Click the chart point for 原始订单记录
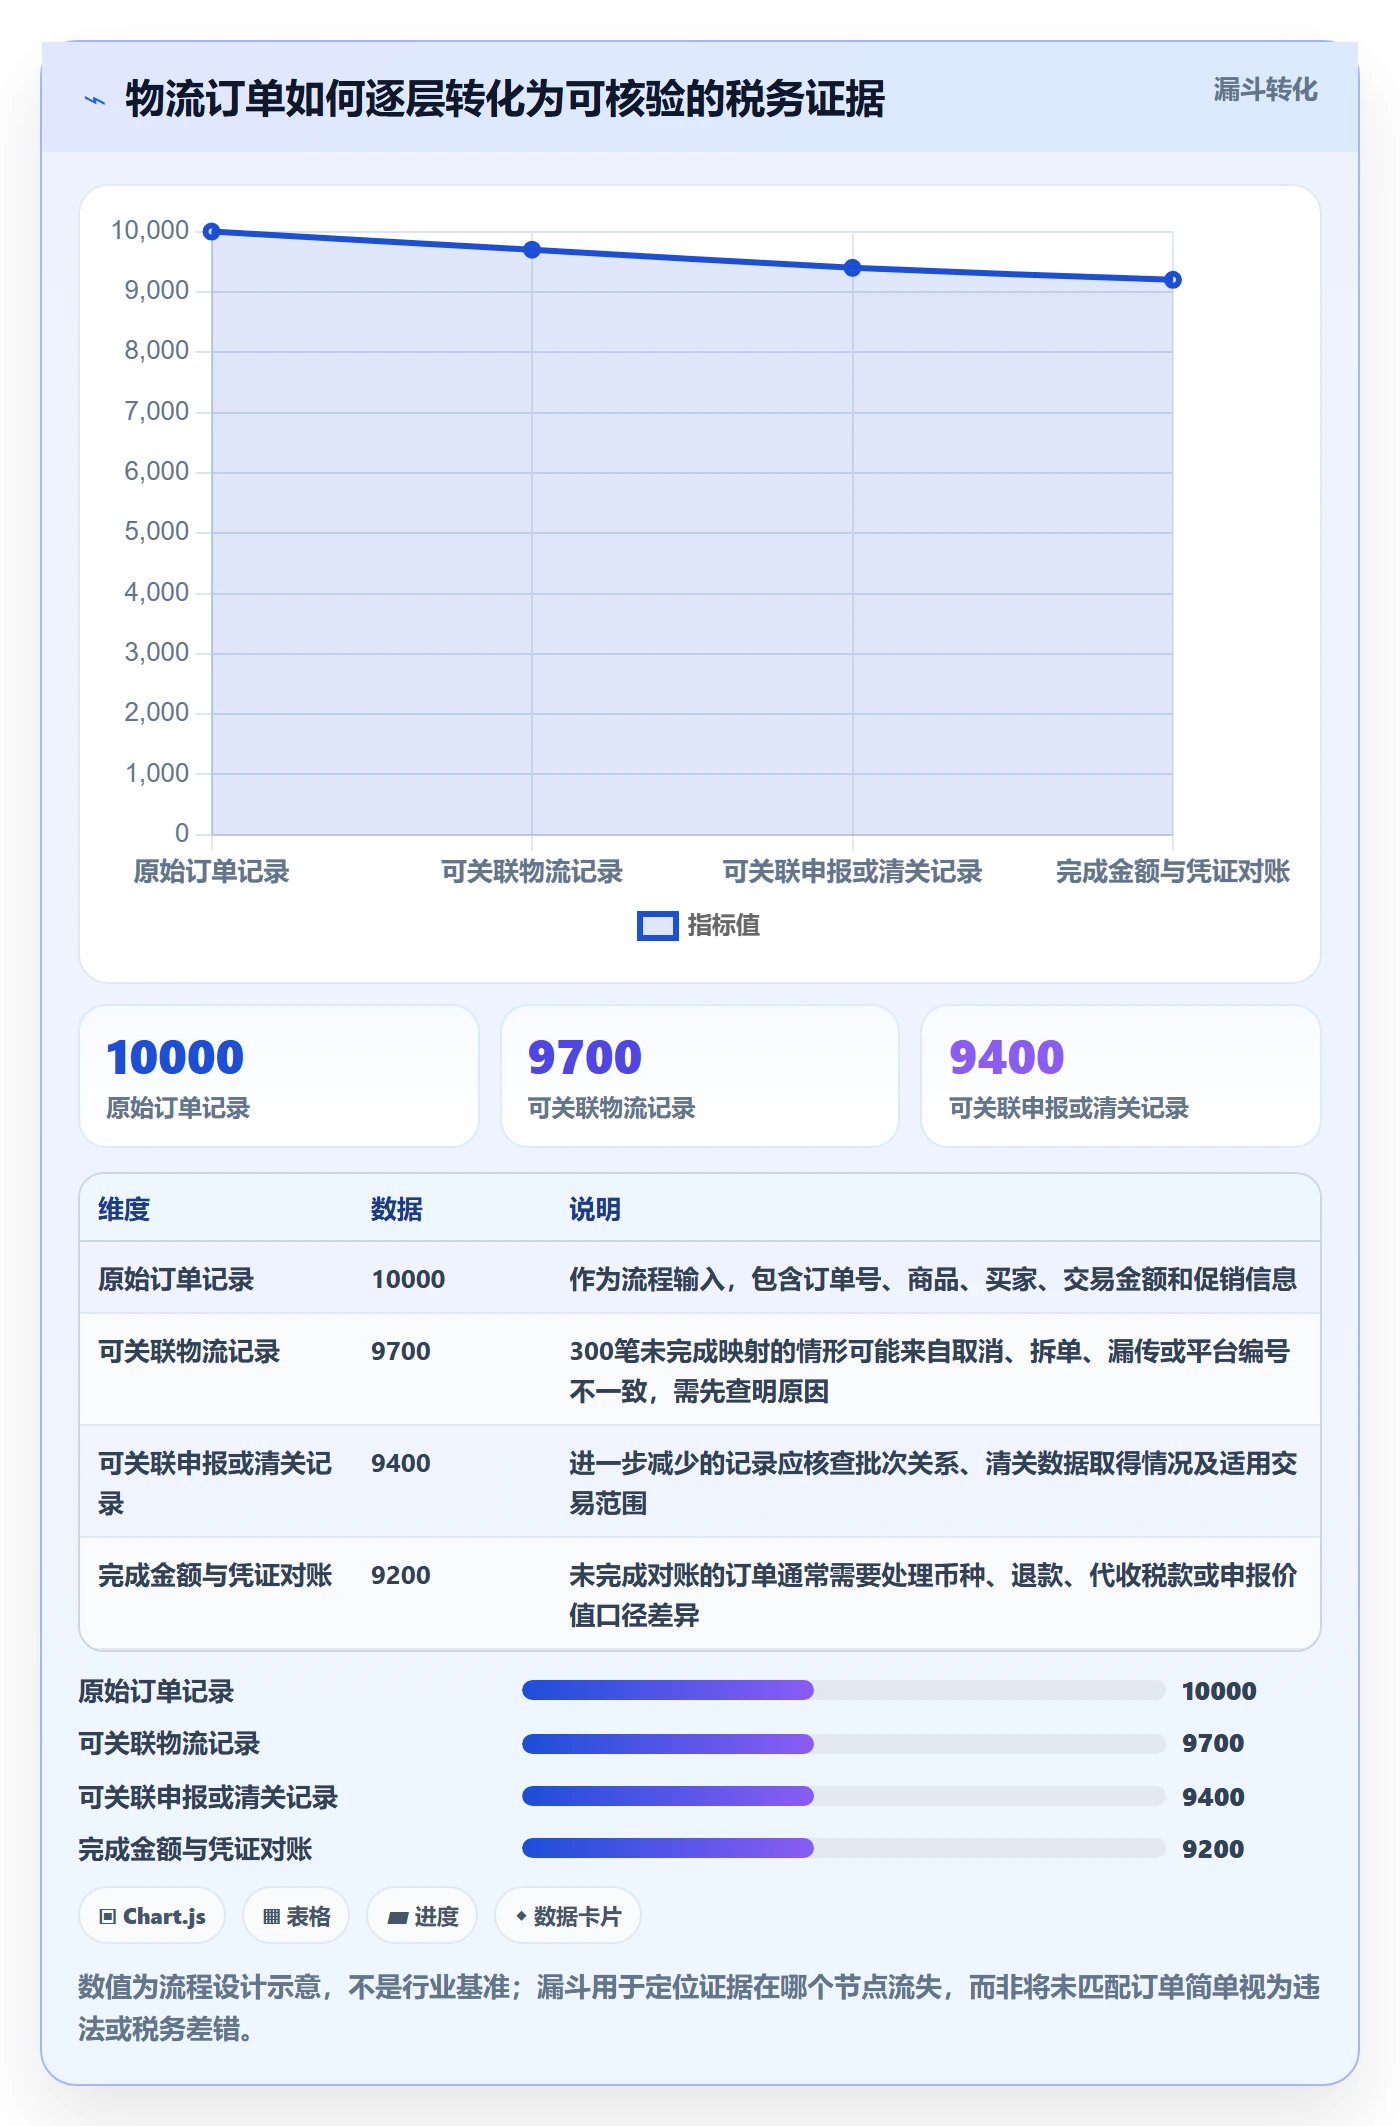Image resolution: width=1400 pixels, height=2126 pixels. tap(212, 232)
